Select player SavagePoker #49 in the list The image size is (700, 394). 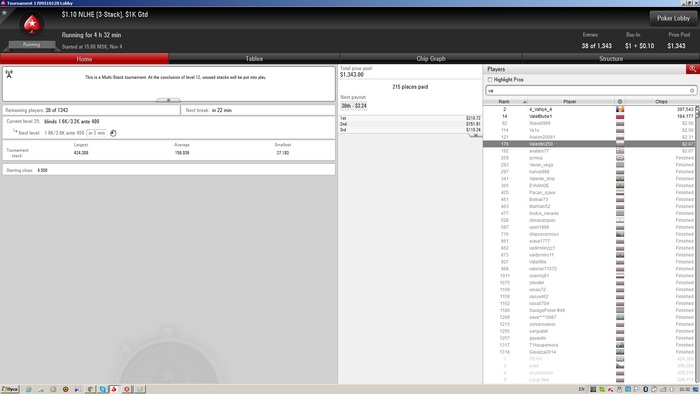pos(588,311)
